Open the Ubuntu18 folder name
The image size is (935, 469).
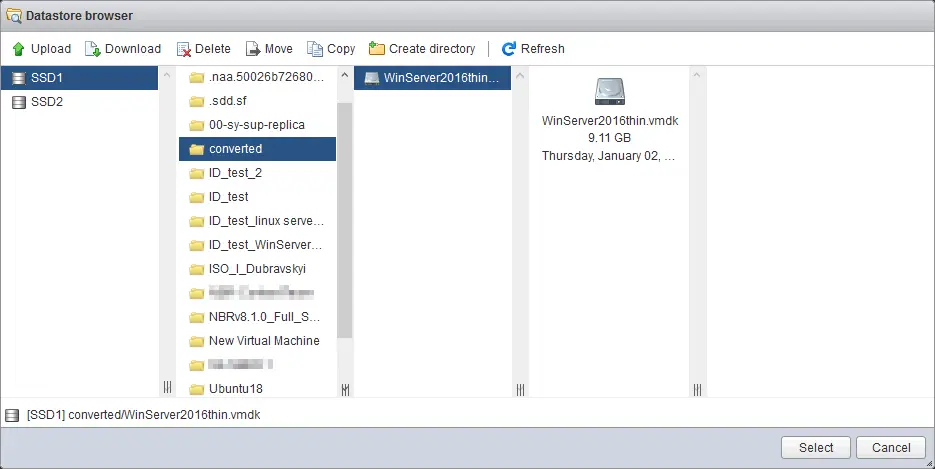click(236, 389)
